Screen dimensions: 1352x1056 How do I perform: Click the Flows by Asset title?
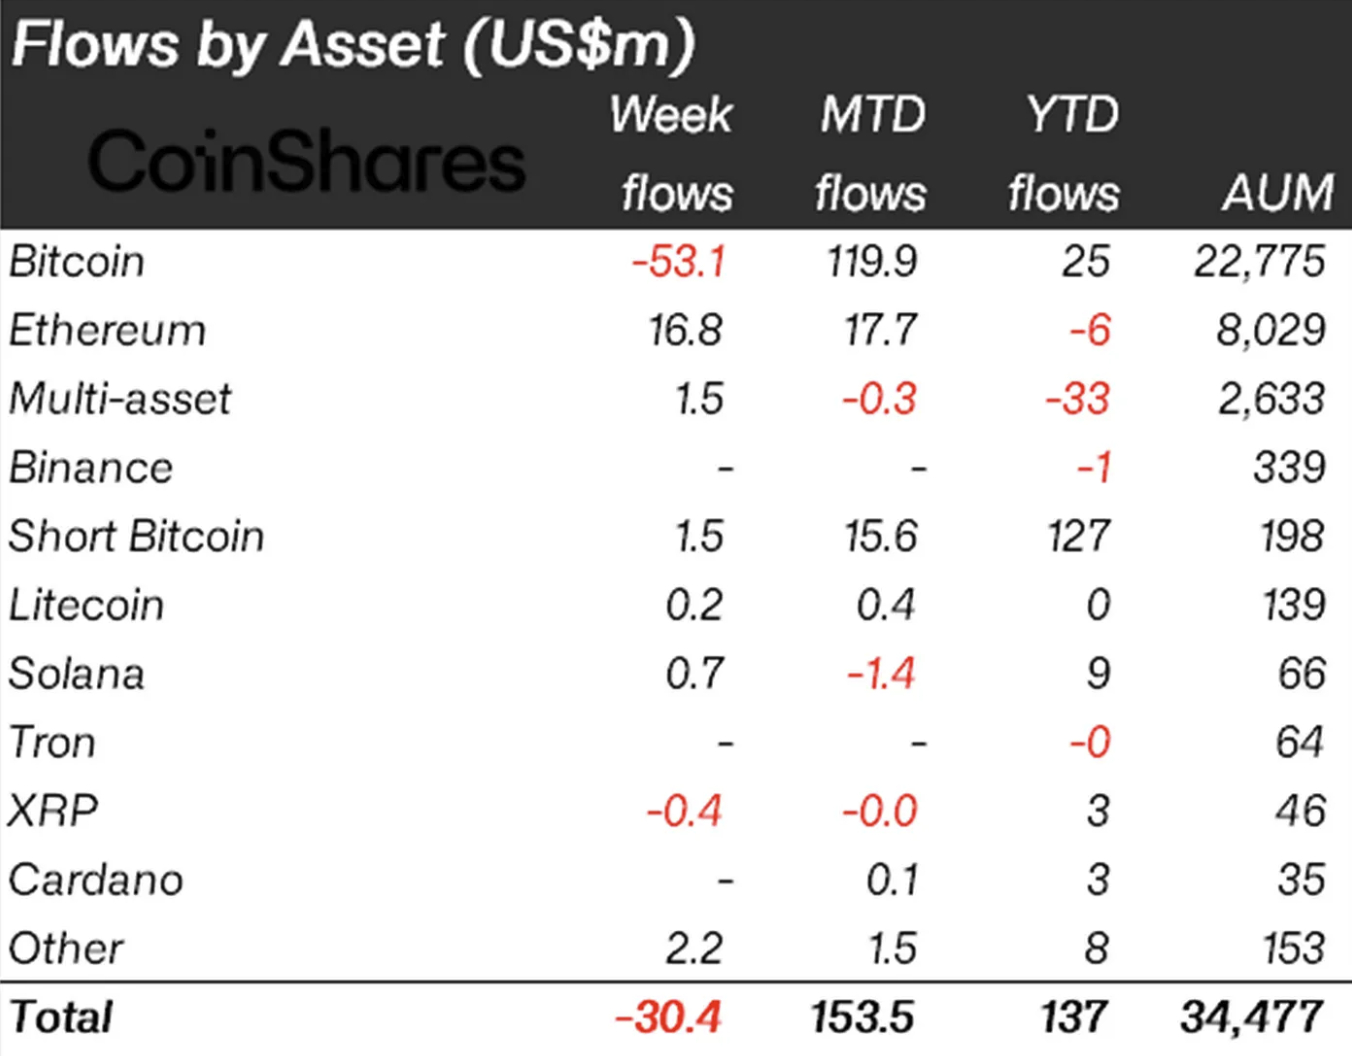352,45
